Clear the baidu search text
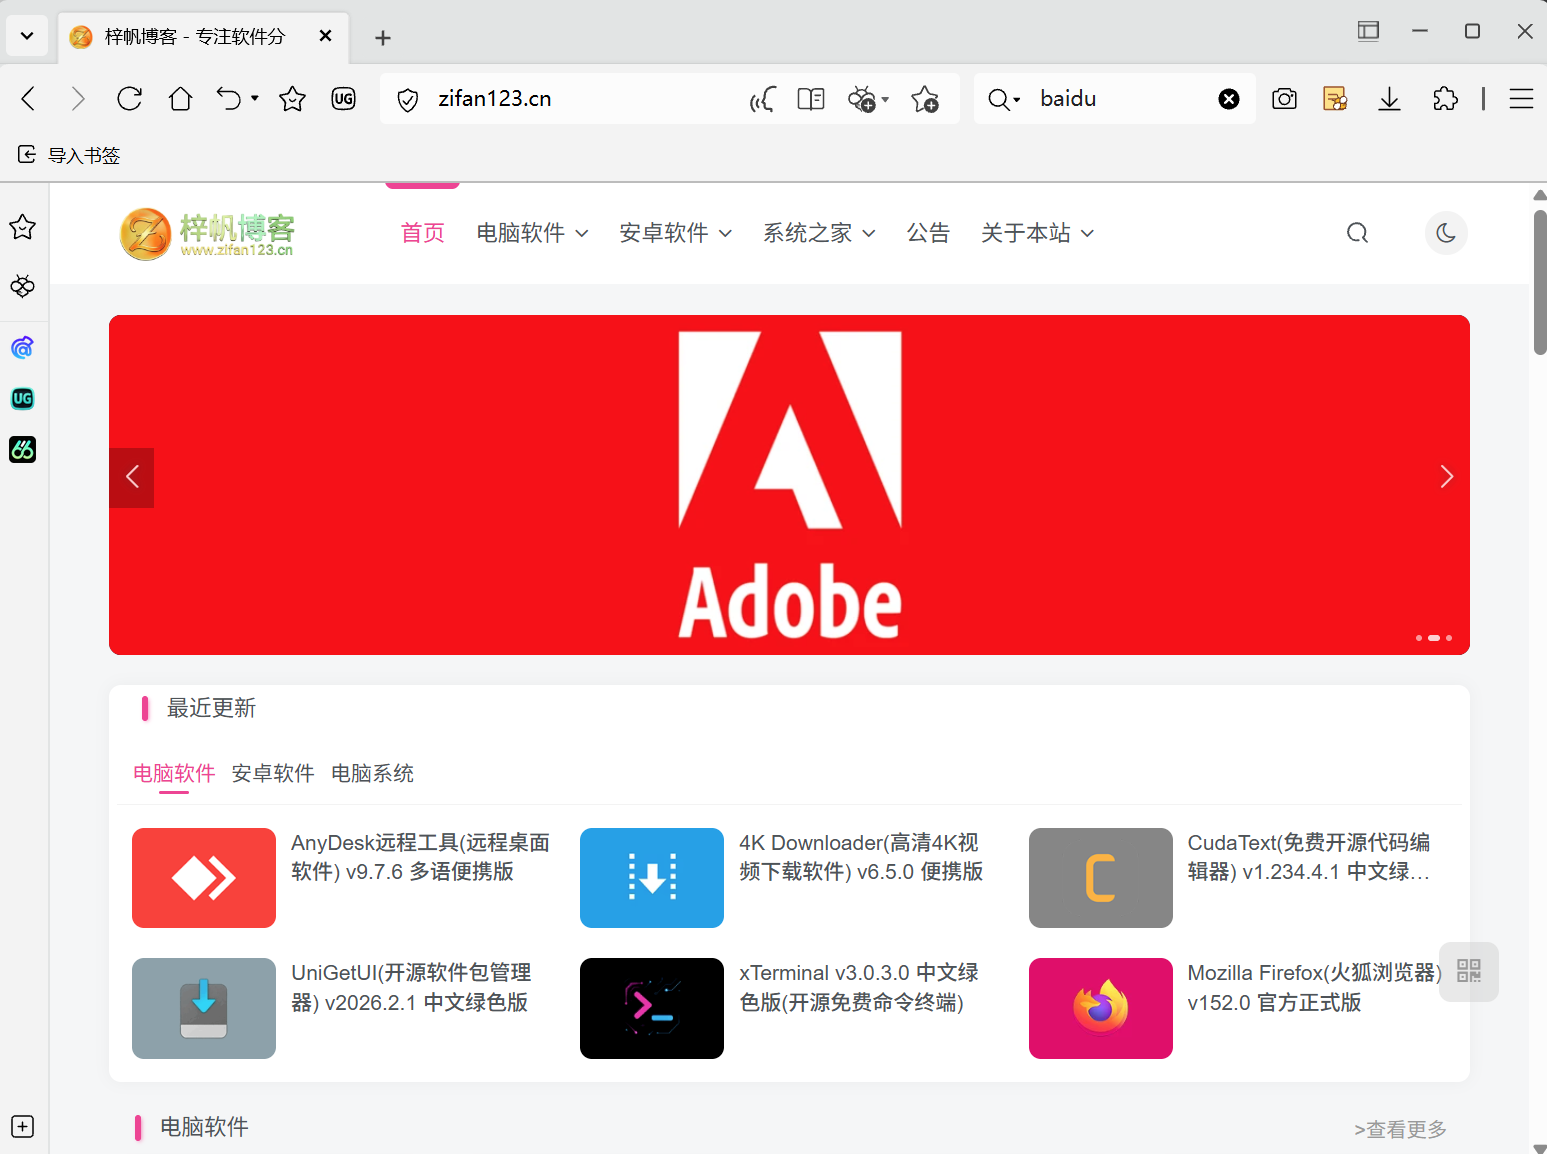1547x1154 pixels. (x=1229, y=99)
